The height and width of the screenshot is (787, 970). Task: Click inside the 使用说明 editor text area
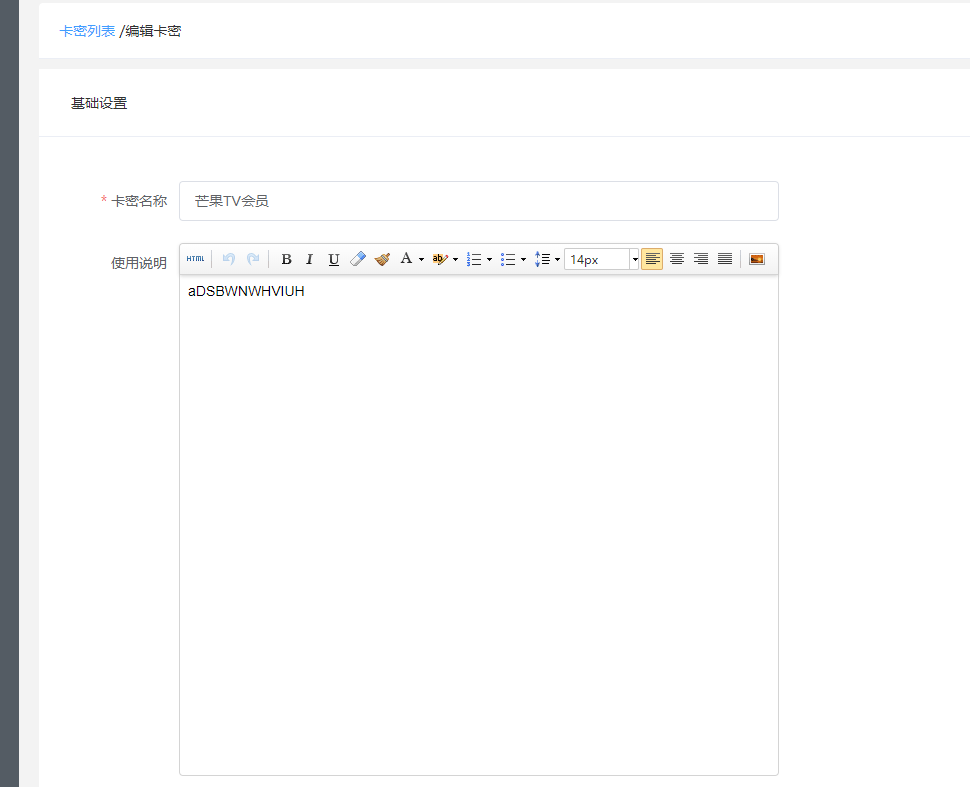[479, 525]
